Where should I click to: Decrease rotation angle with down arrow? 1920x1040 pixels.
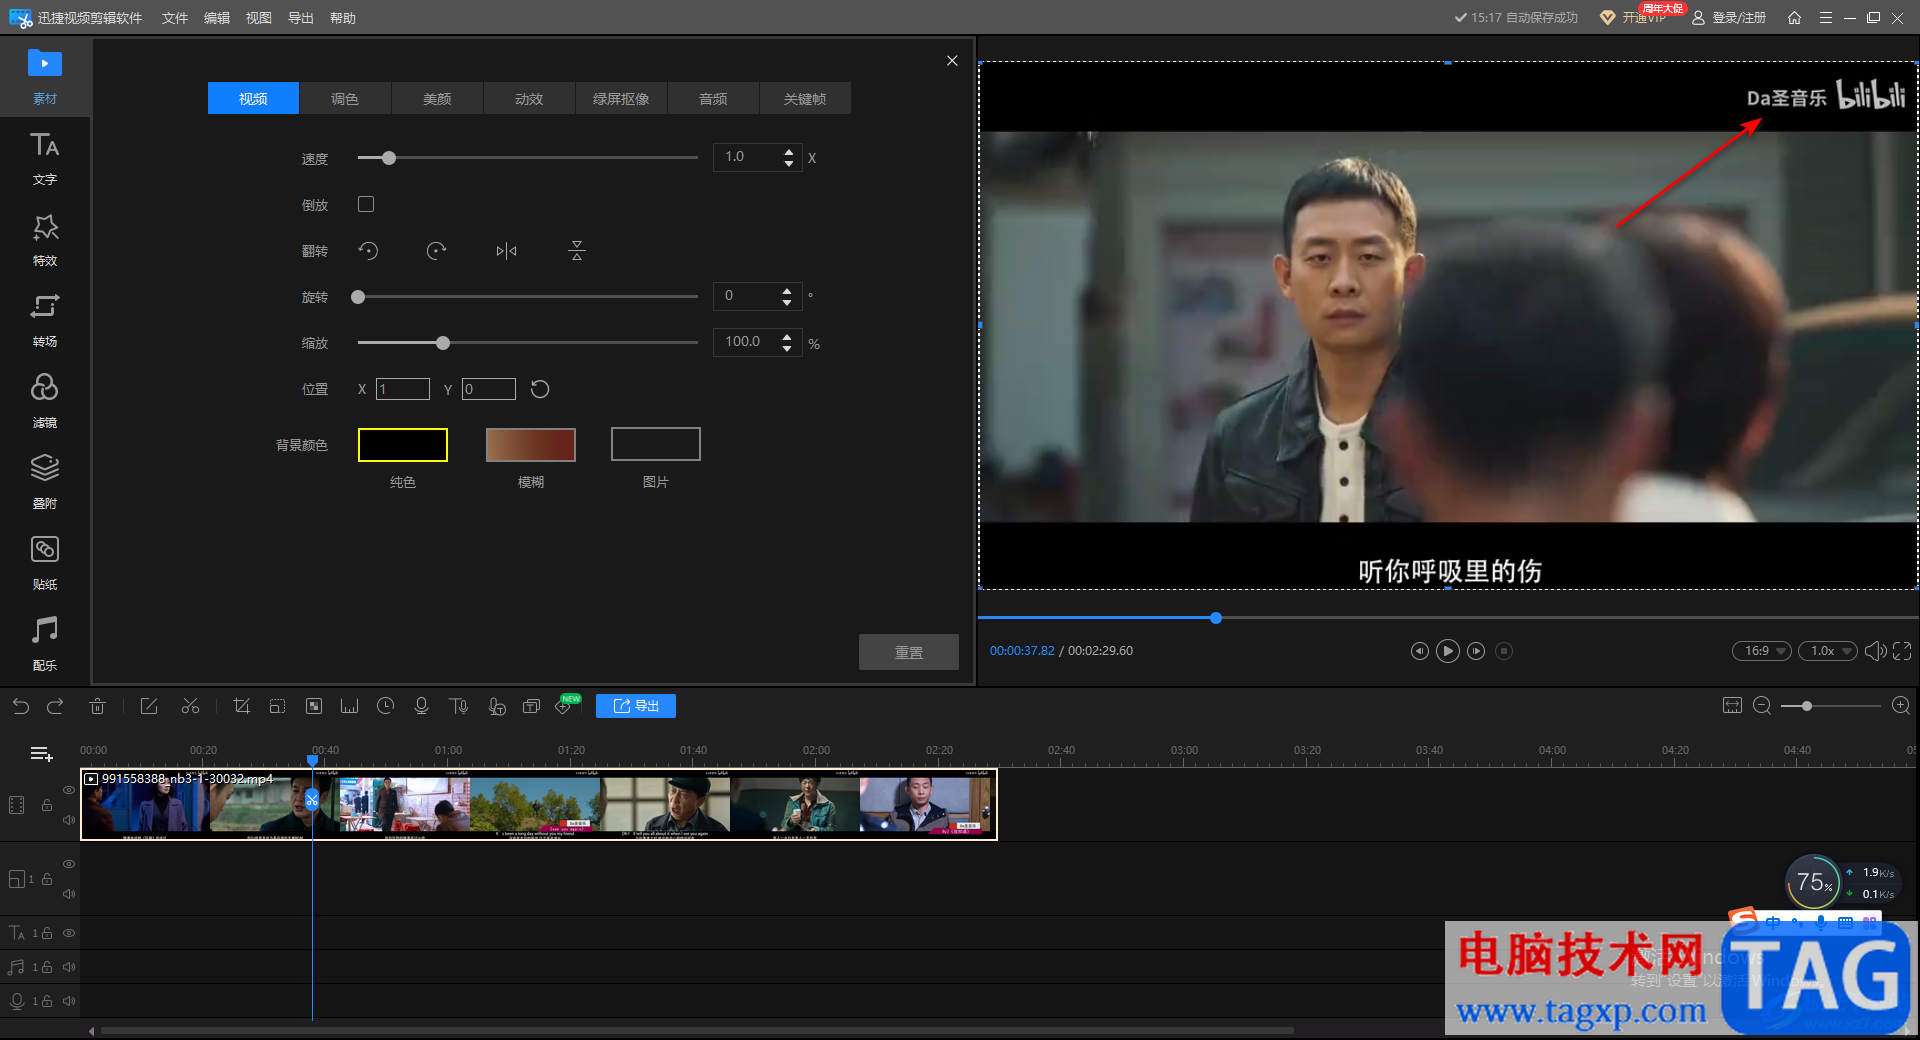click(x=787, y=302)
